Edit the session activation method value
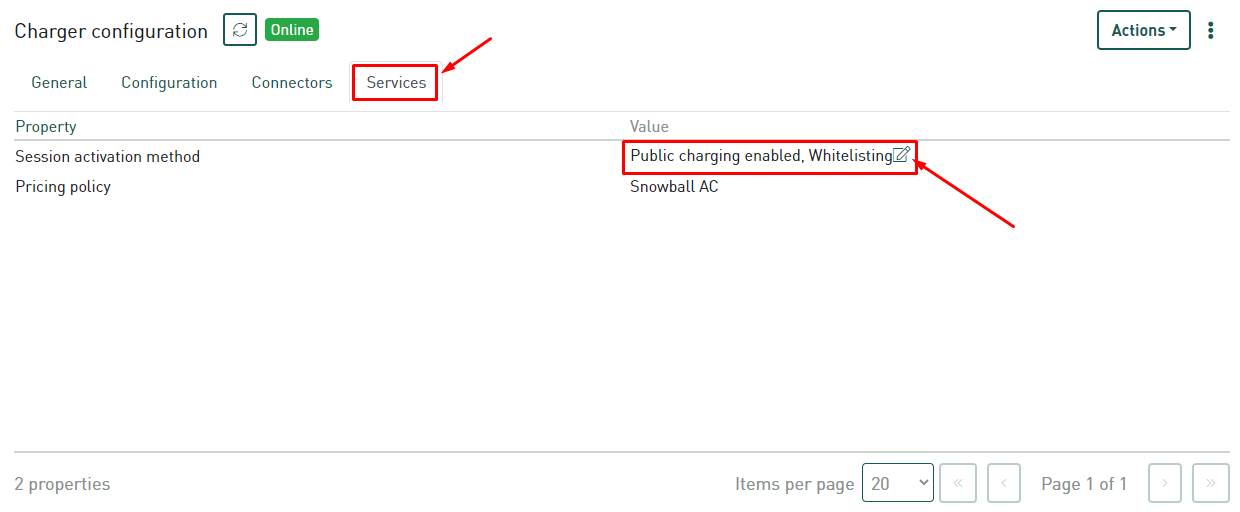1240x512 pixels. [x=901, y=155]
